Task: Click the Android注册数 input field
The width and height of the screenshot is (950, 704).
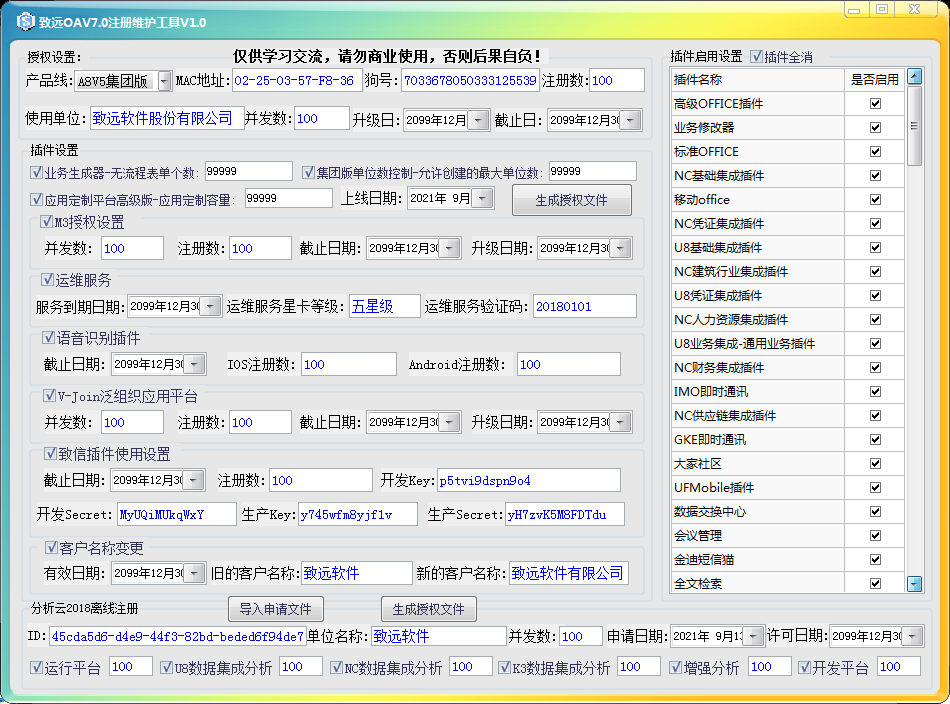Action: click(x=569, y=364)
